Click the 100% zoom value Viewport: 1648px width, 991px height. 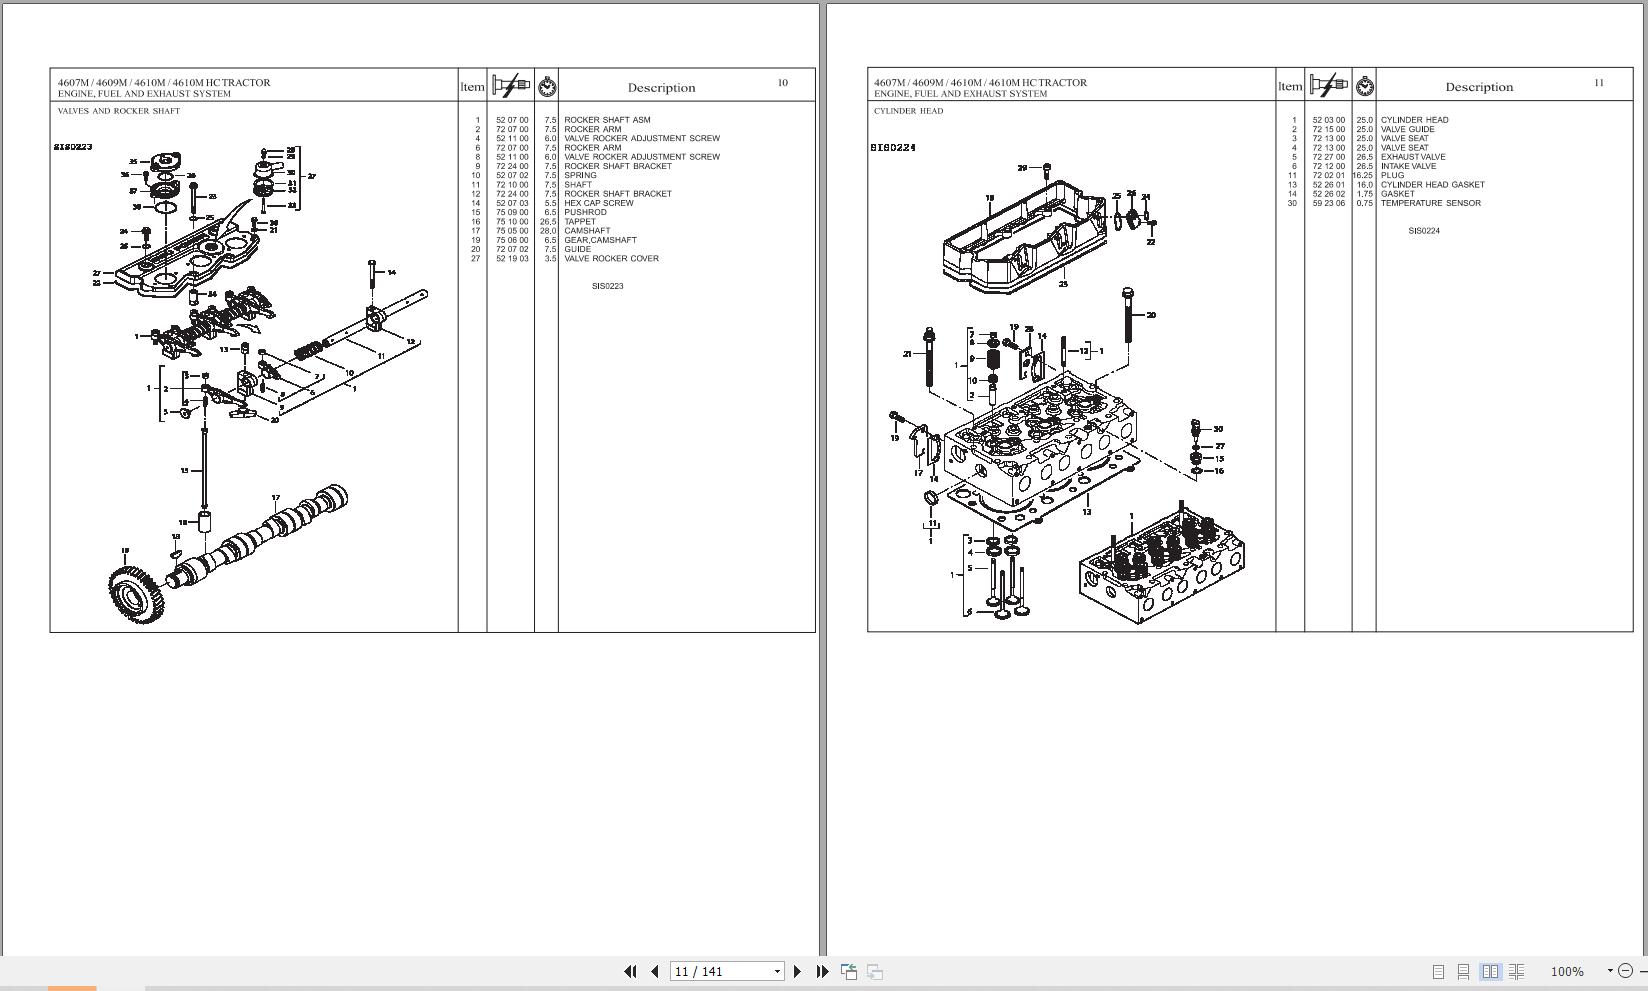coord(1567,971)
